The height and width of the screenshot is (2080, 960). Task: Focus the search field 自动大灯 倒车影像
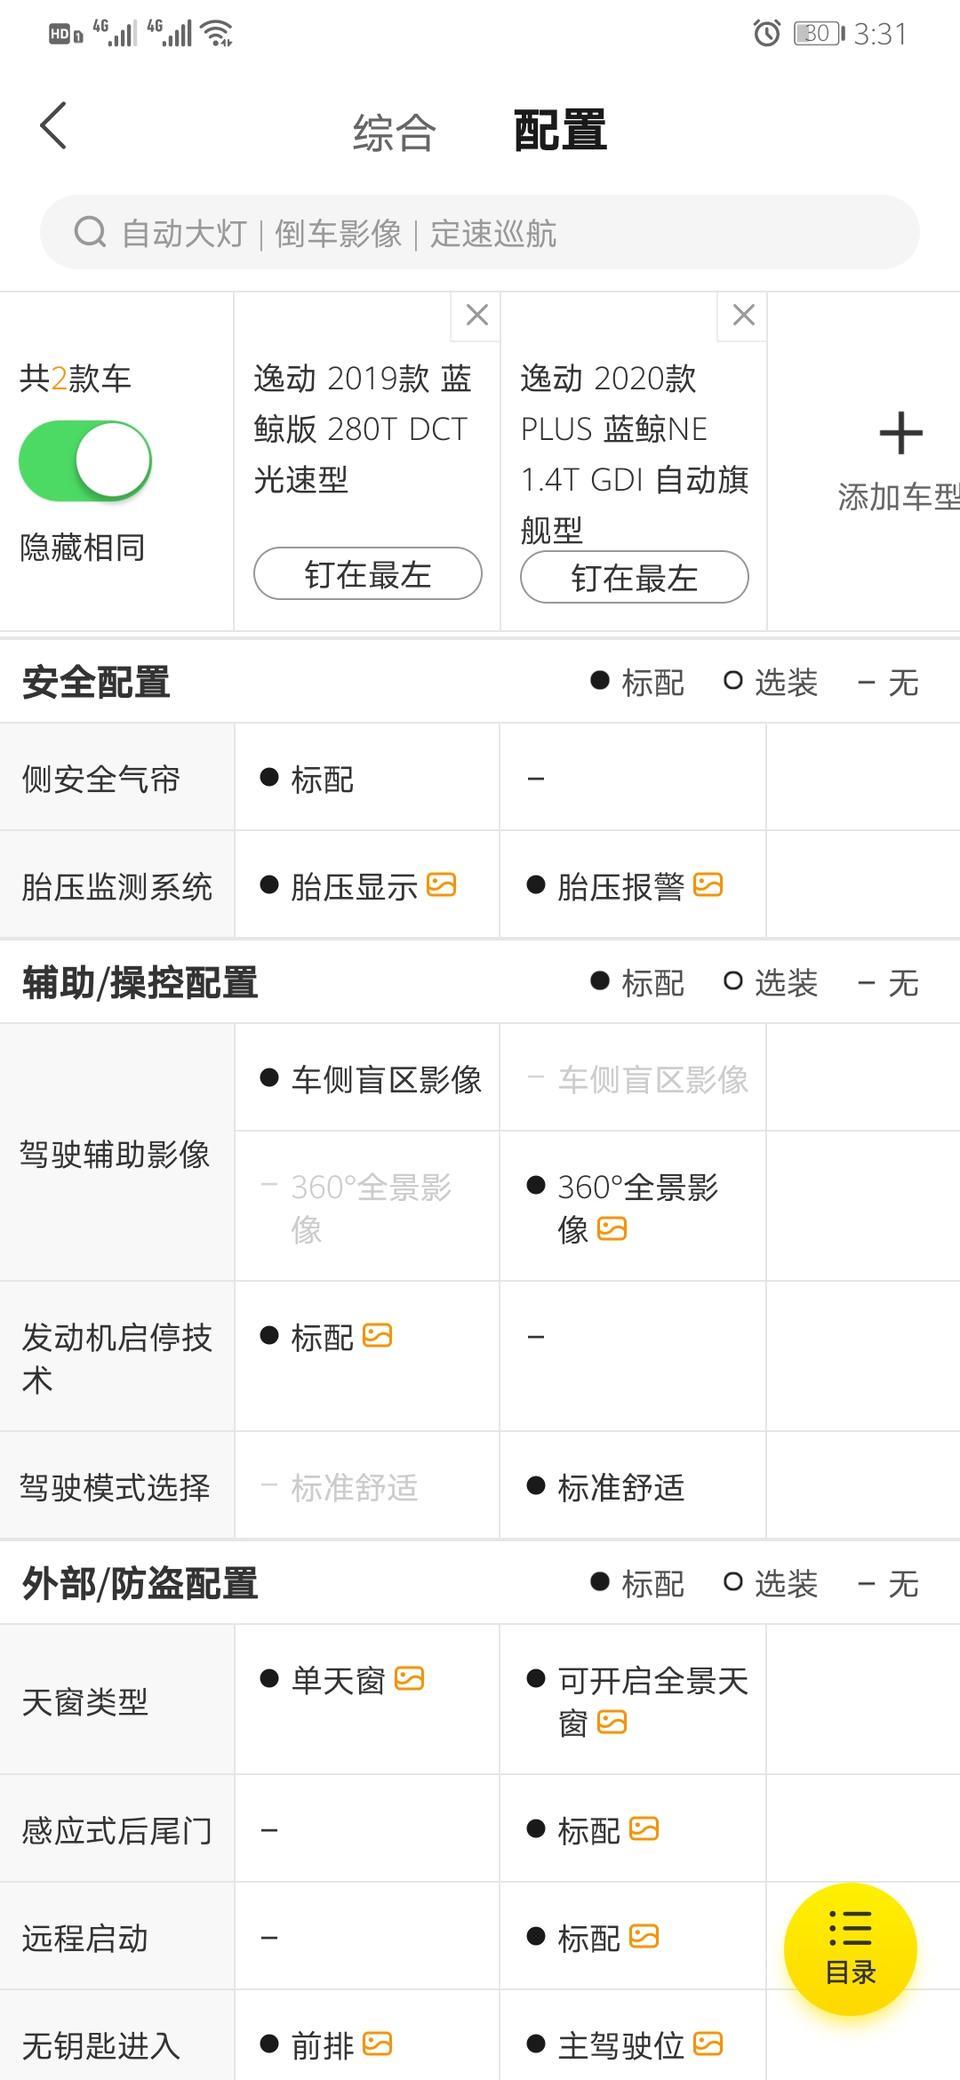tap(480, 233)
